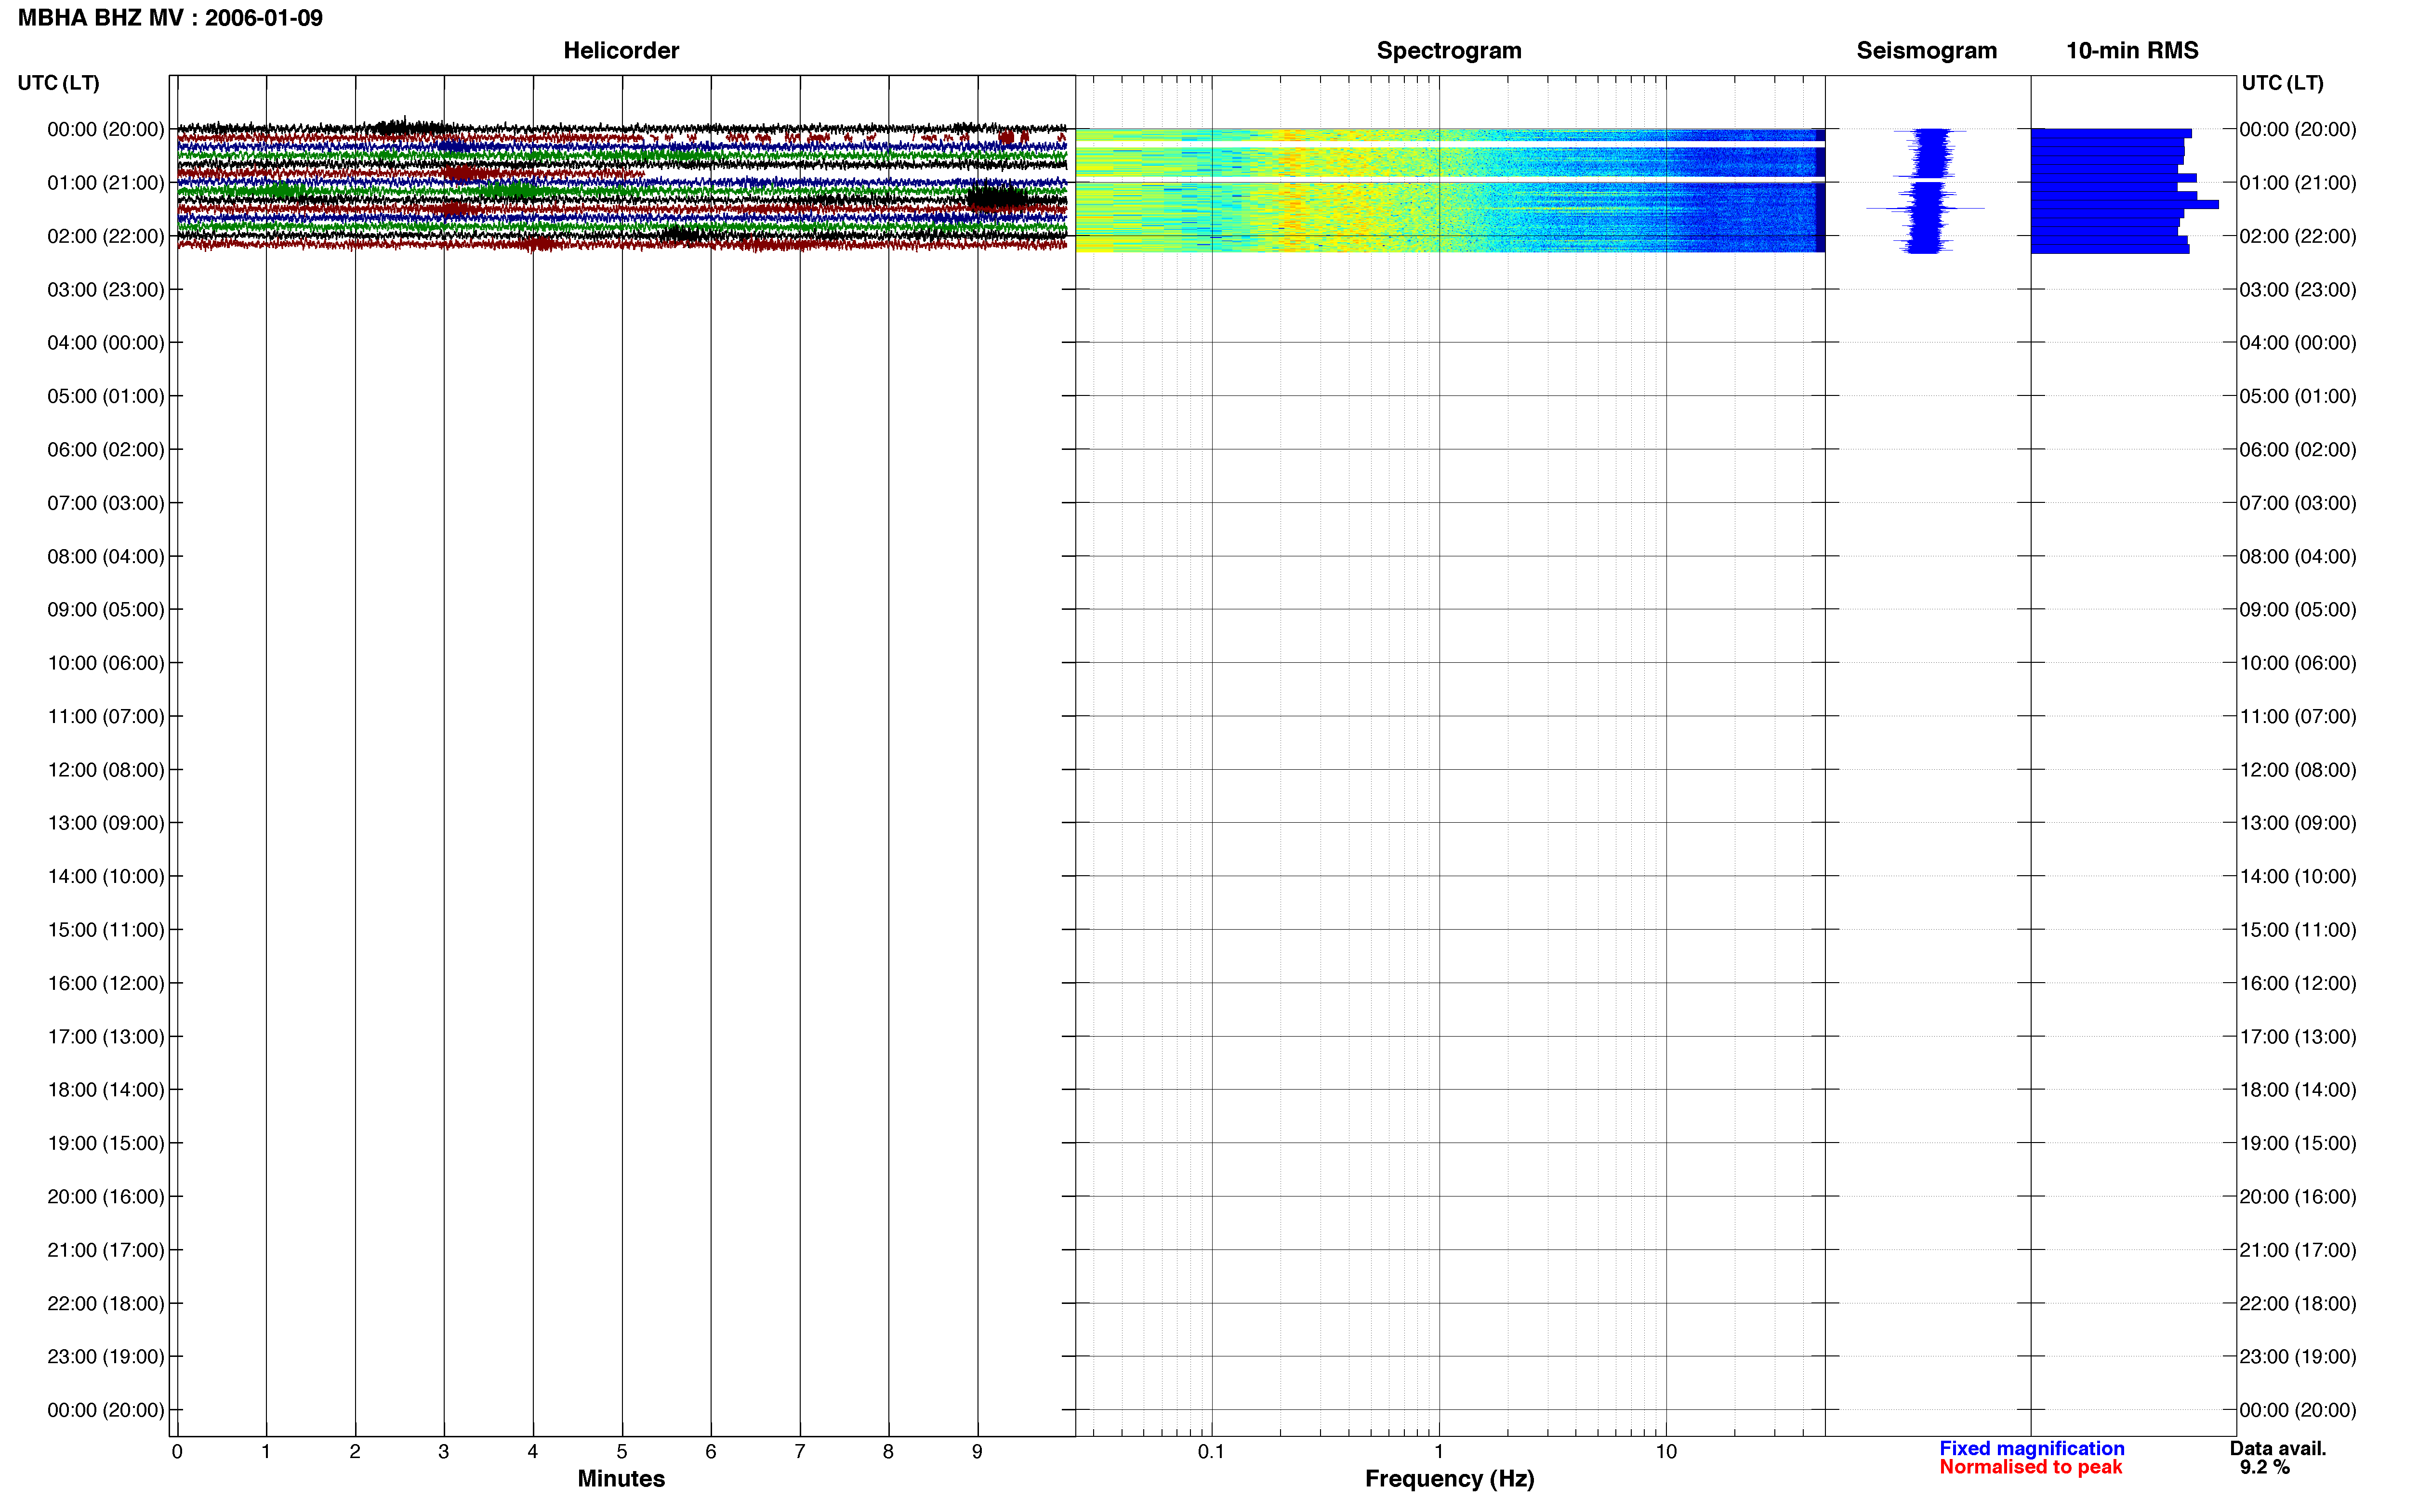The height and width of the screenshot is (1512, 2418).
Task: Click the 'UTC (LT)' label above the left axis
Action: 59,83
